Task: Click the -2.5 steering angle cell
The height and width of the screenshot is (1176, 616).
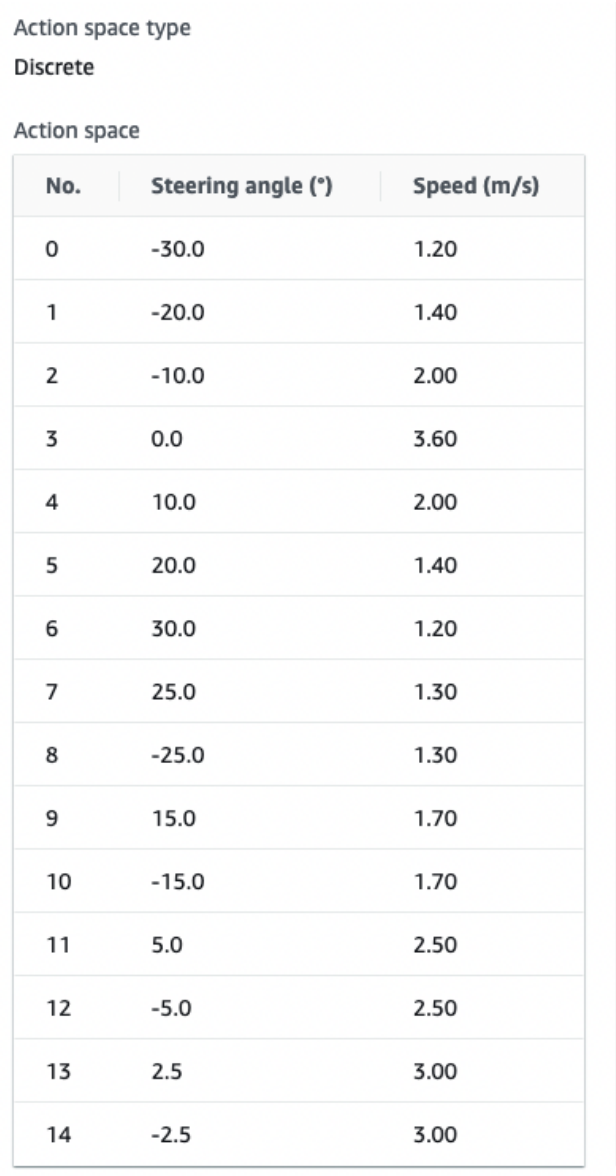Action: click(172, 1135)
